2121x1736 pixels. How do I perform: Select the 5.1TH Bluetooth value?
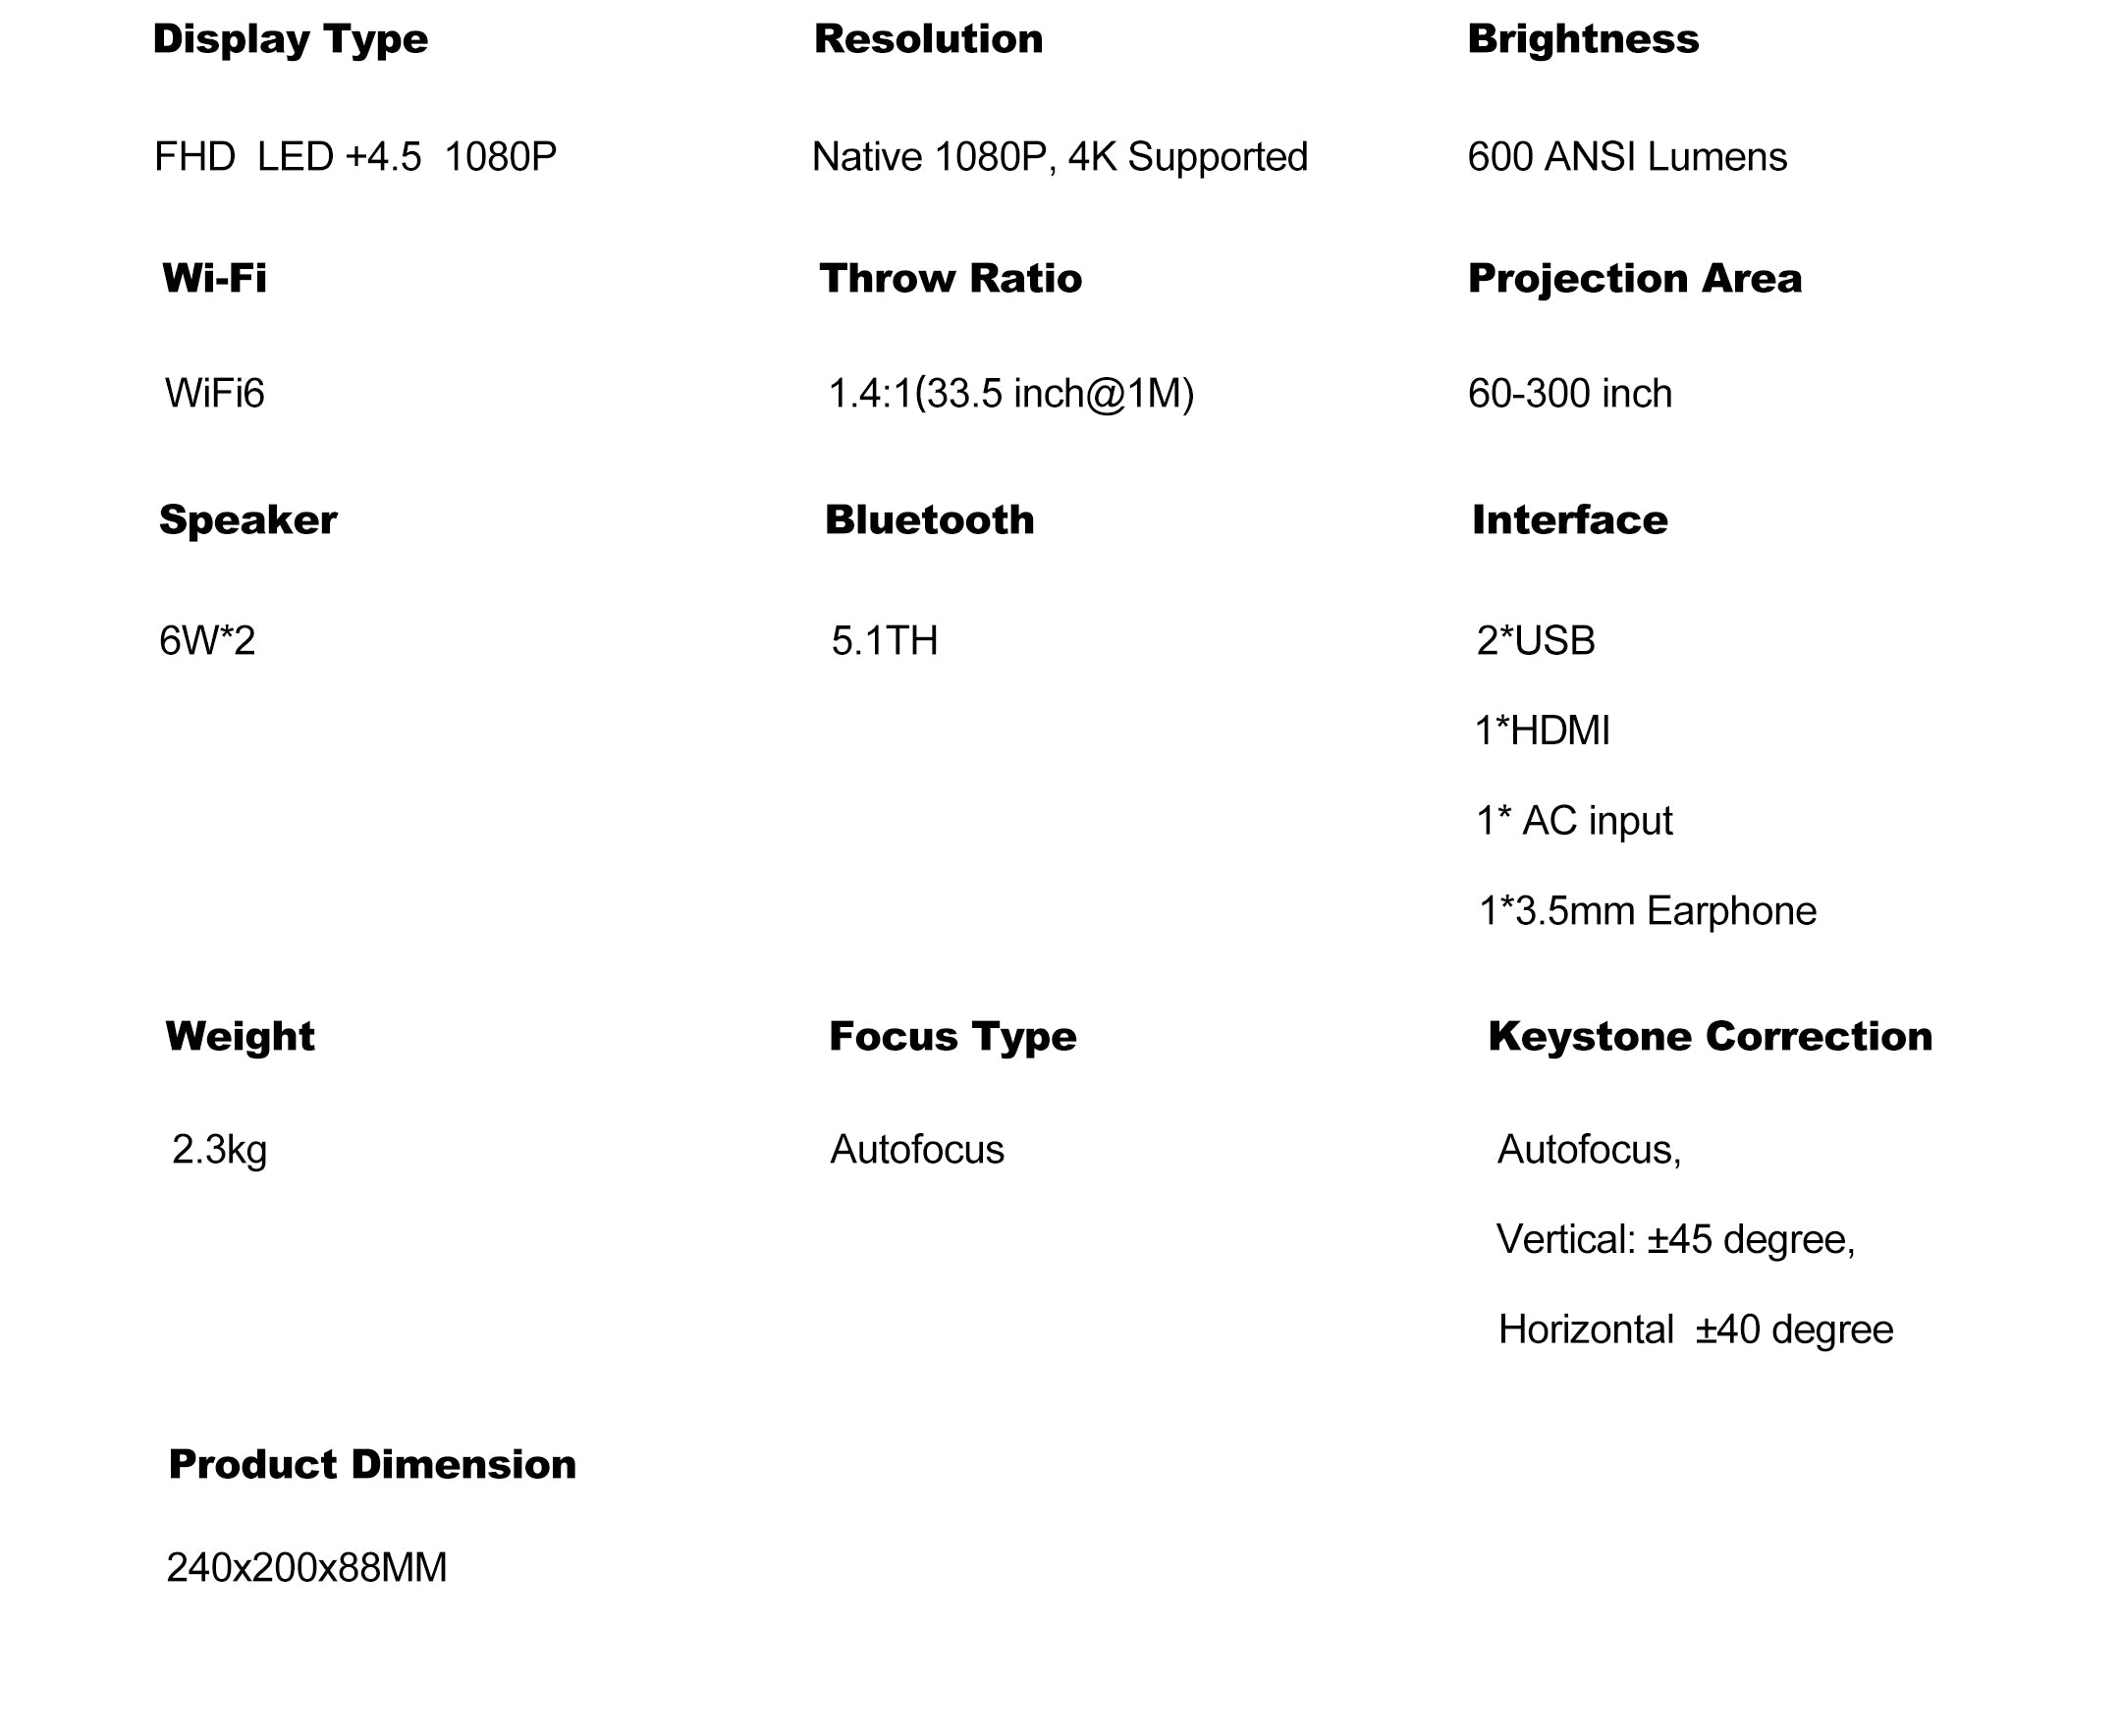click(885, 641)
